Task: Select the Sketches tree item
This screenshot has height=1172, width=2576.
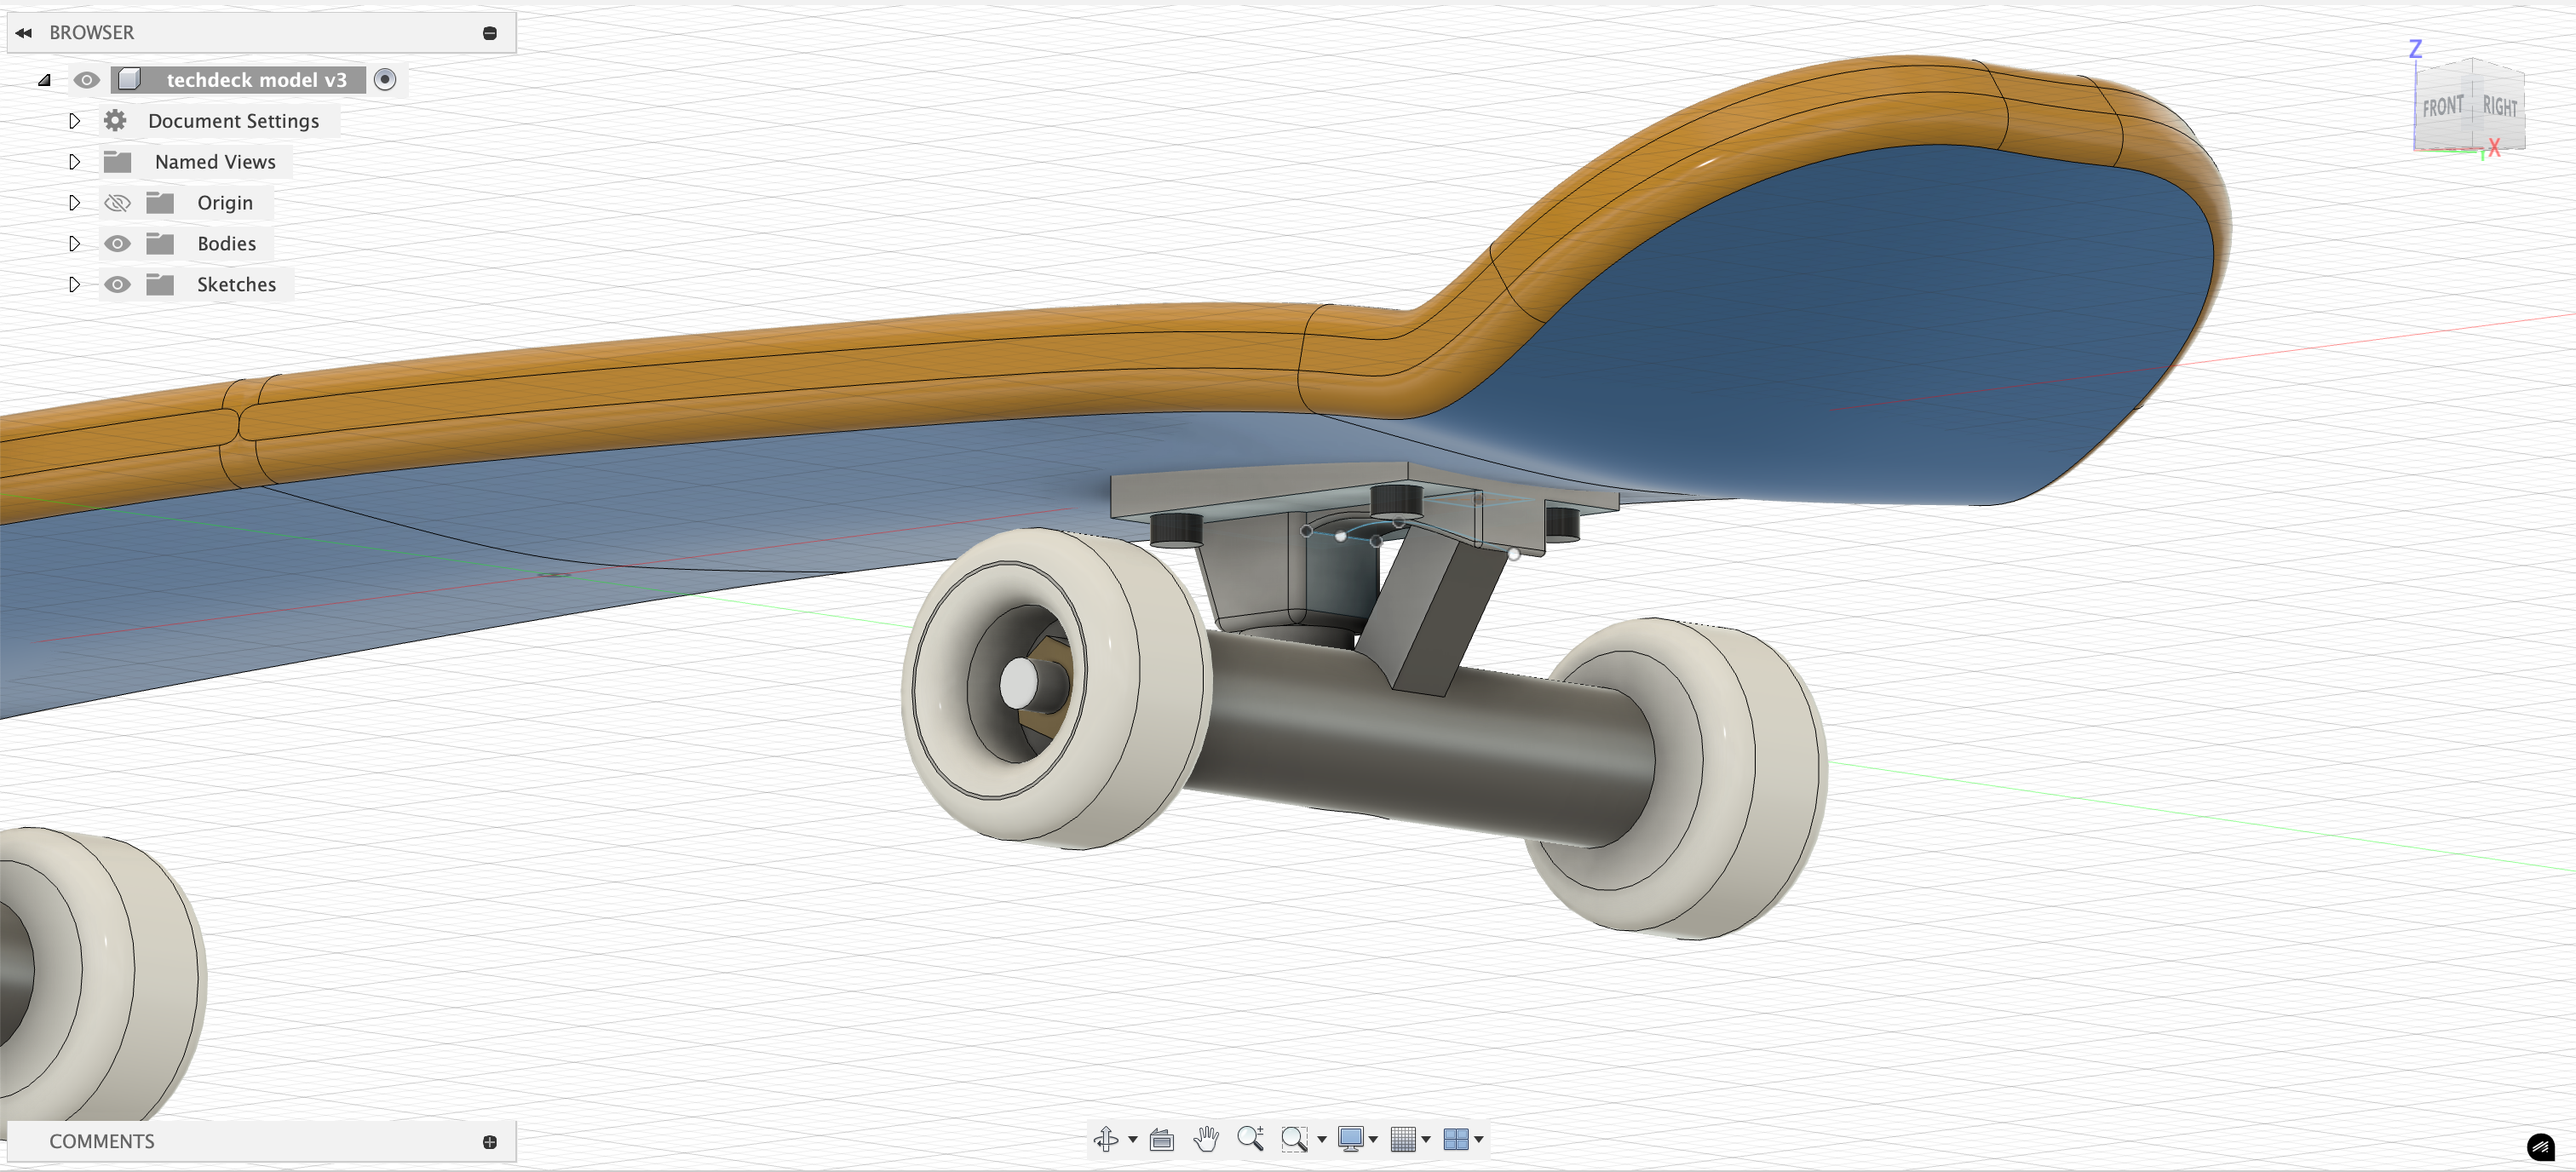Action: (236, 285)
